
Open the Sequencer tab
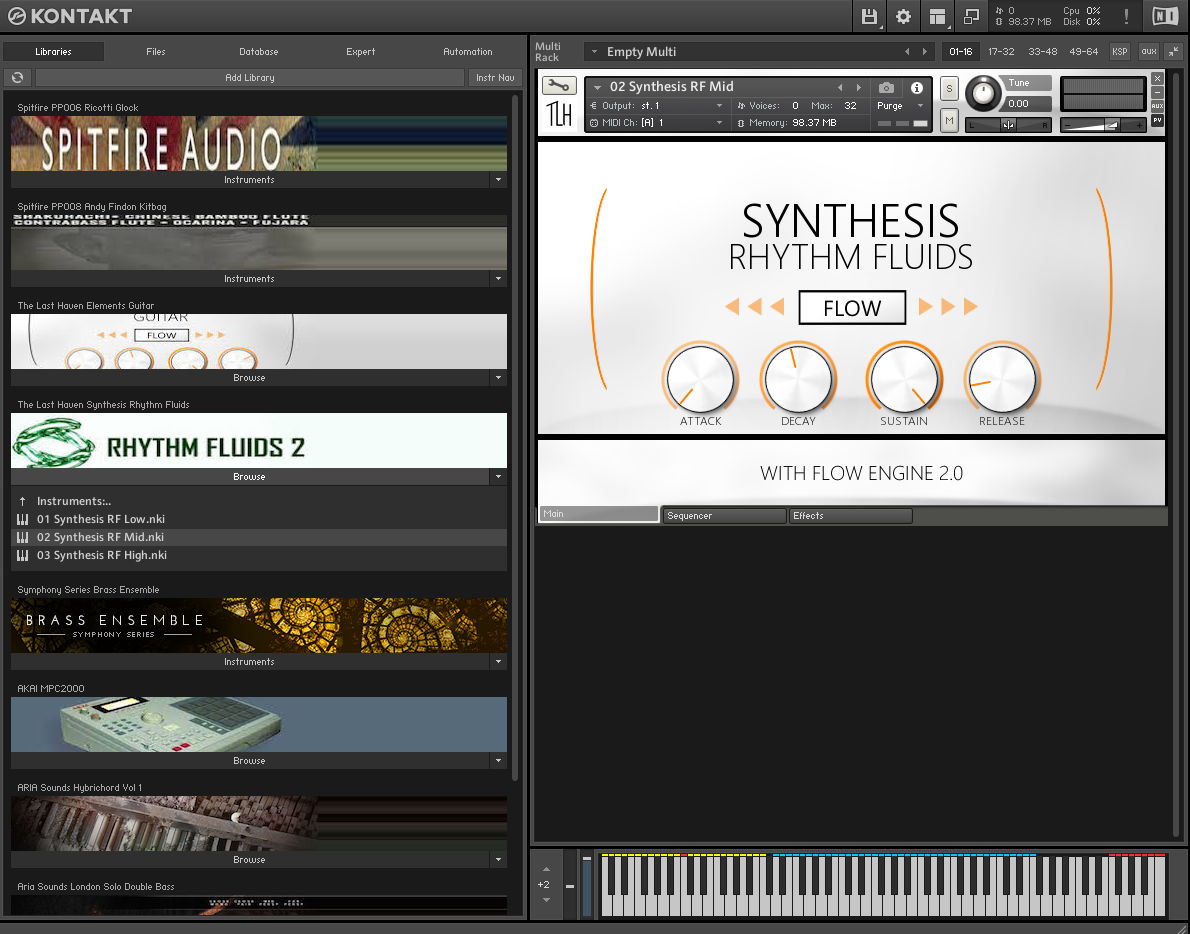point(724,516)
